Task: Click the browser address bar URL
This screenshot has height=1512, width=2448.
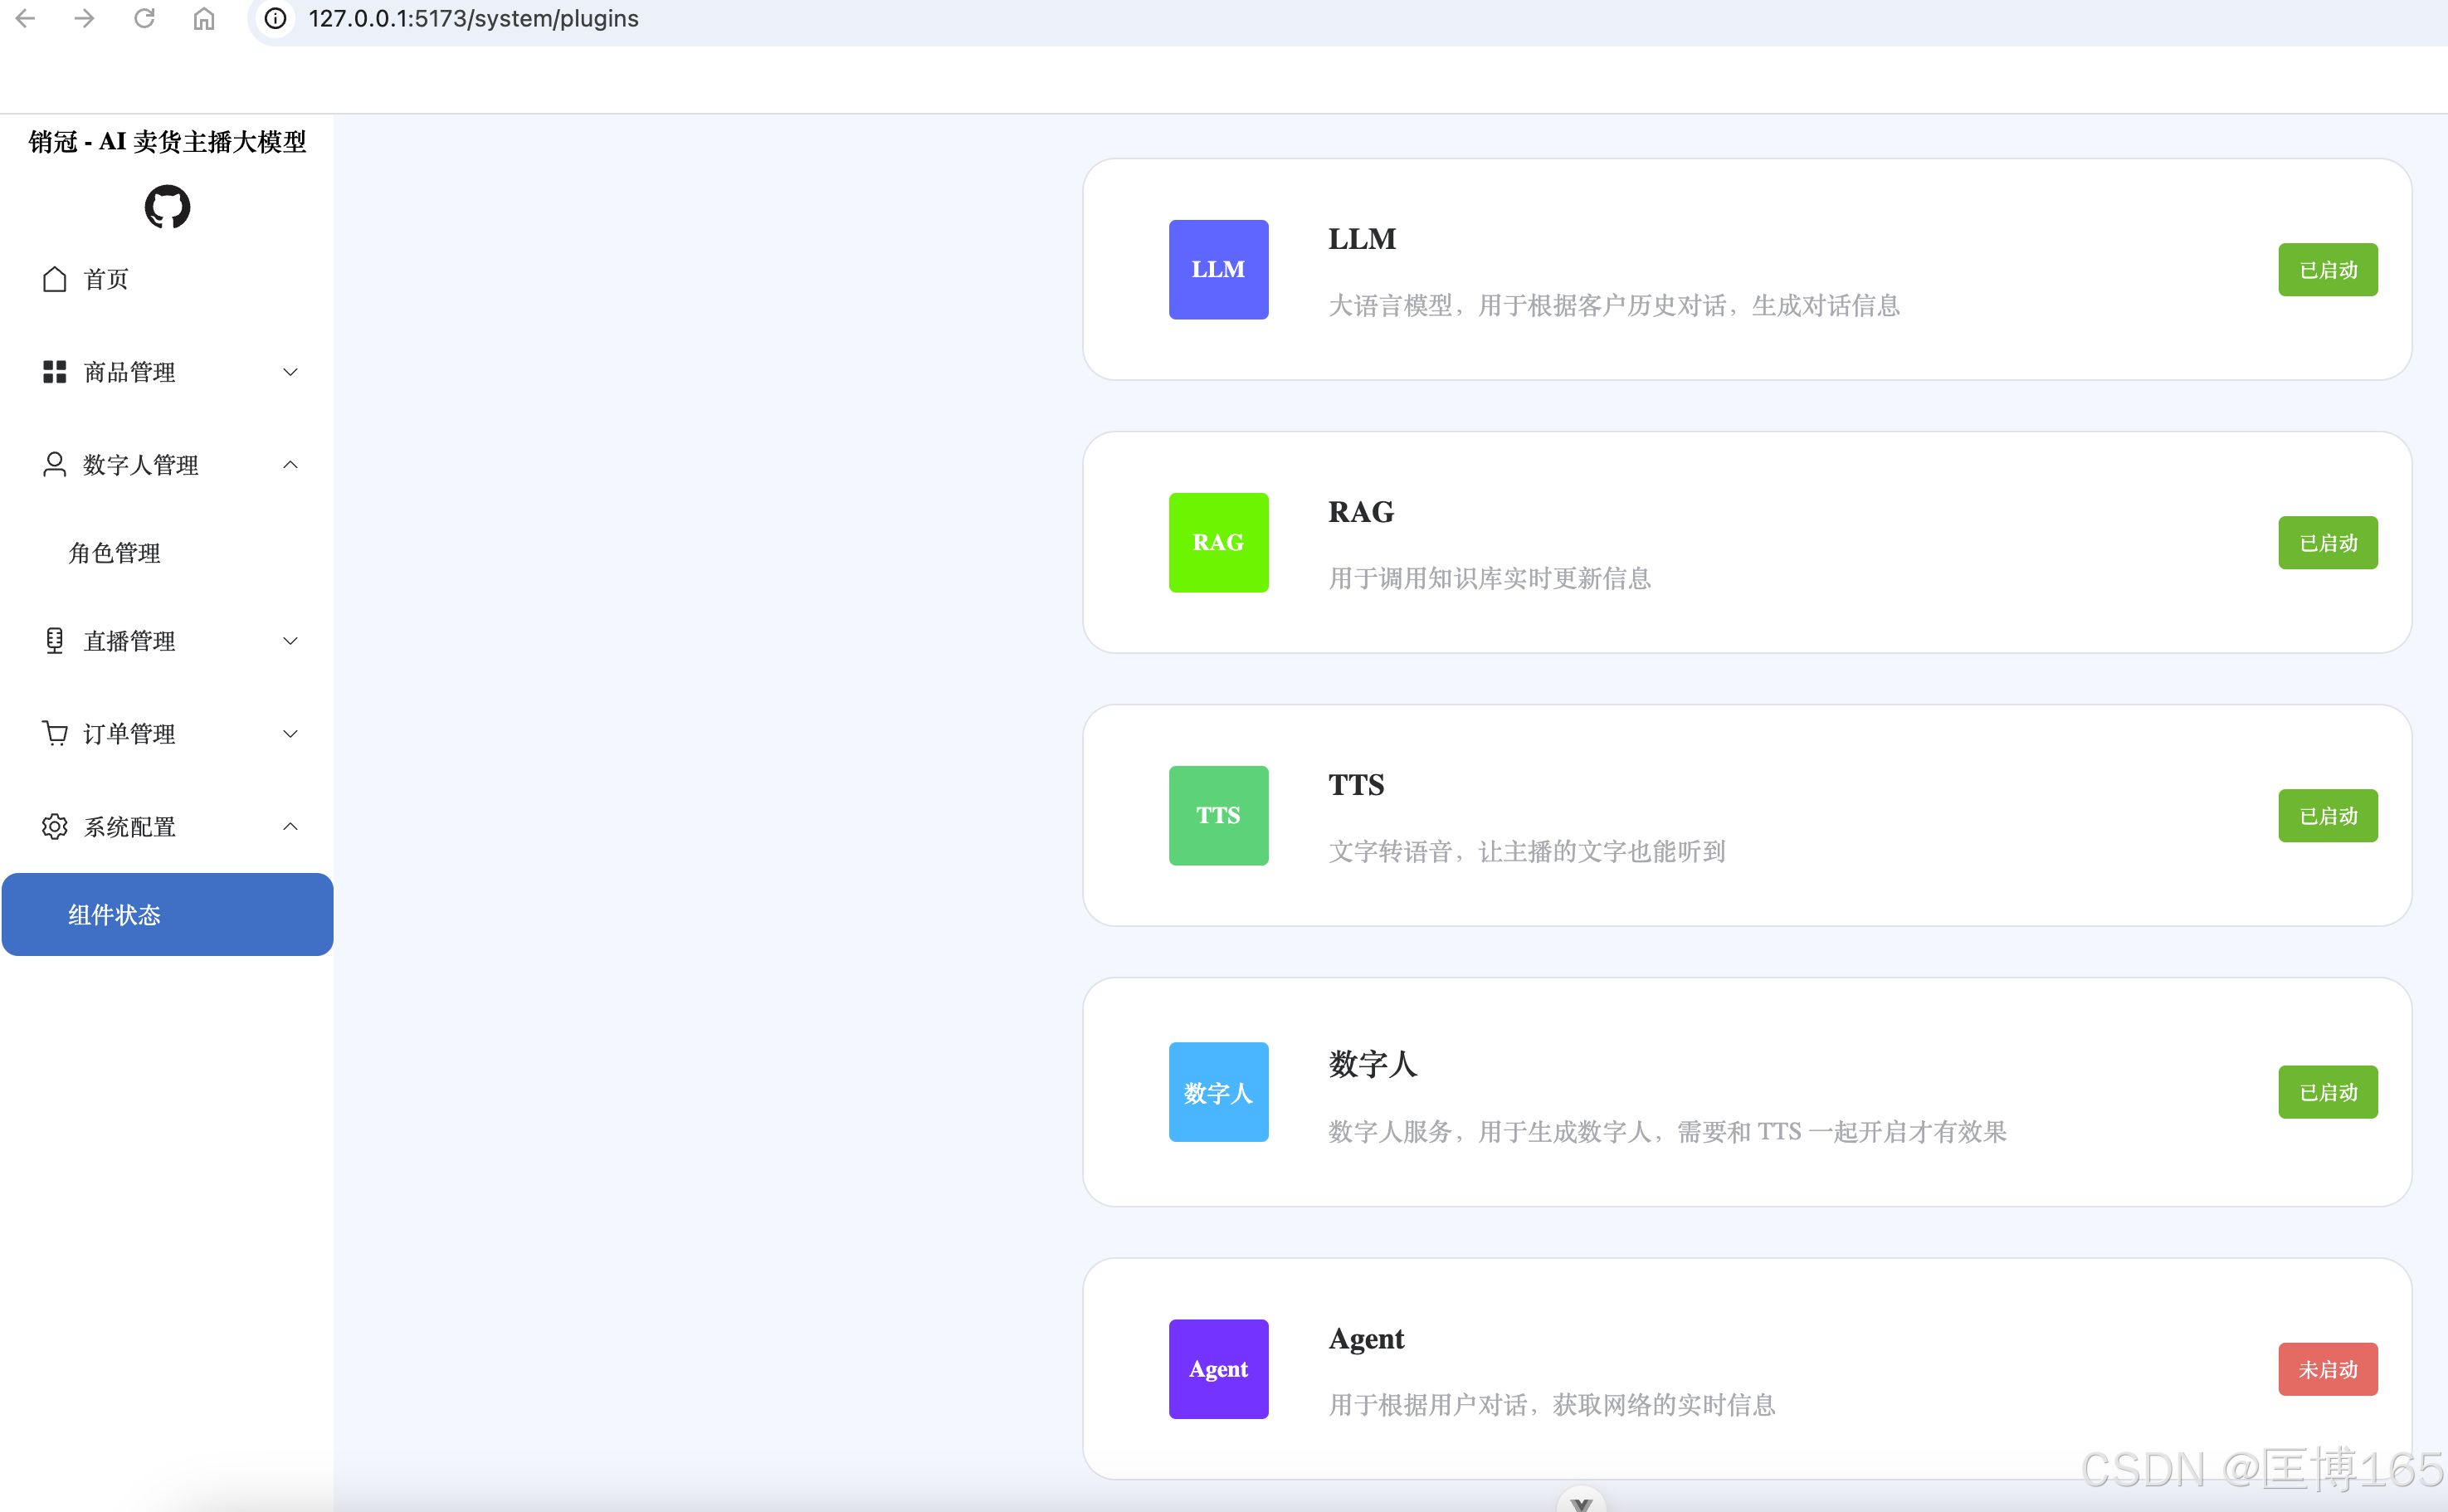Action: (473, 19)
